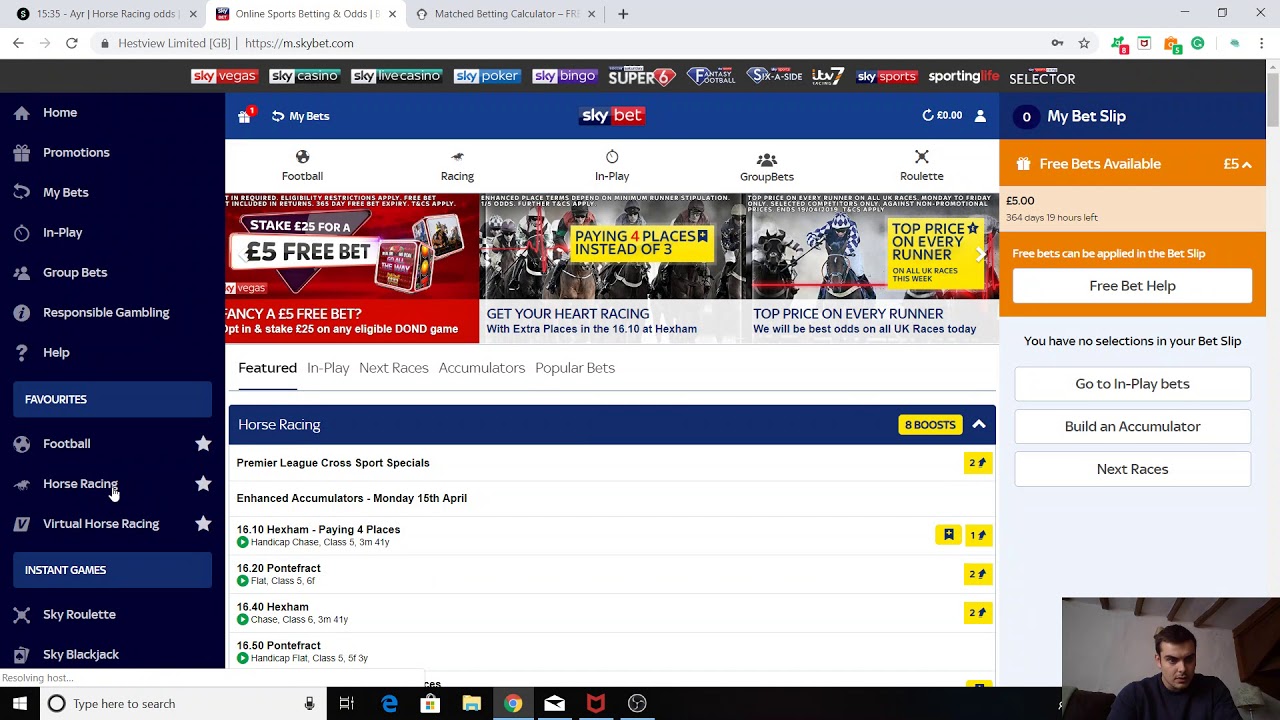
Task: Open Enhanced Accumulators Monday 15th April
Action: (612, 498)
